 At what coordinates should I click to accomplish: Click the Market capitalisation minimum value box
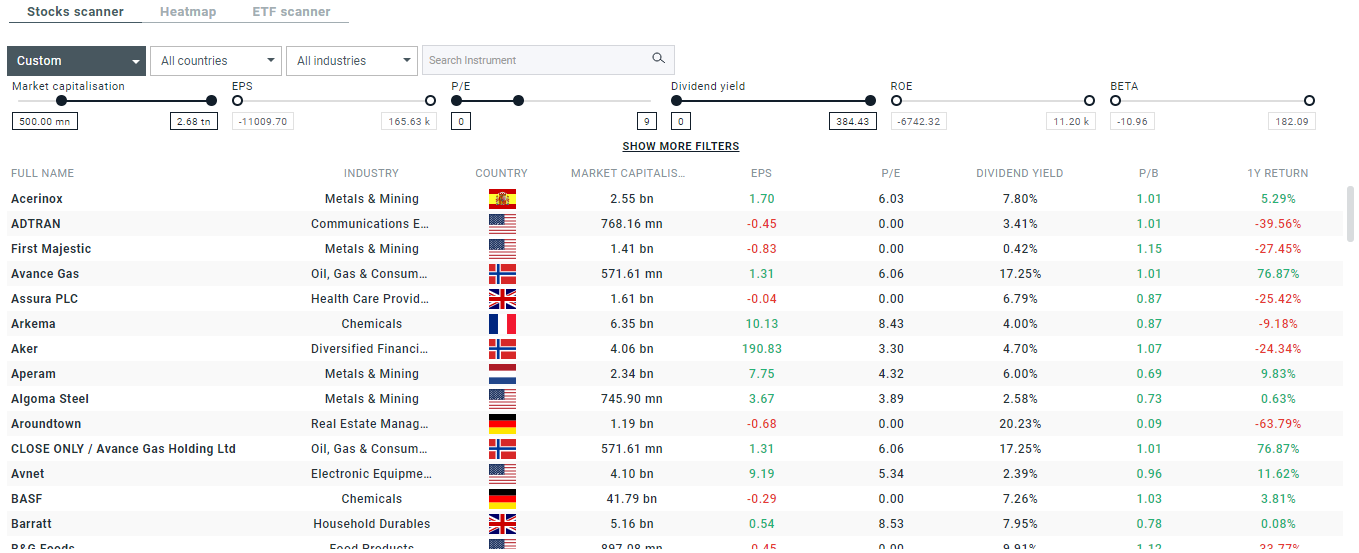45,121
